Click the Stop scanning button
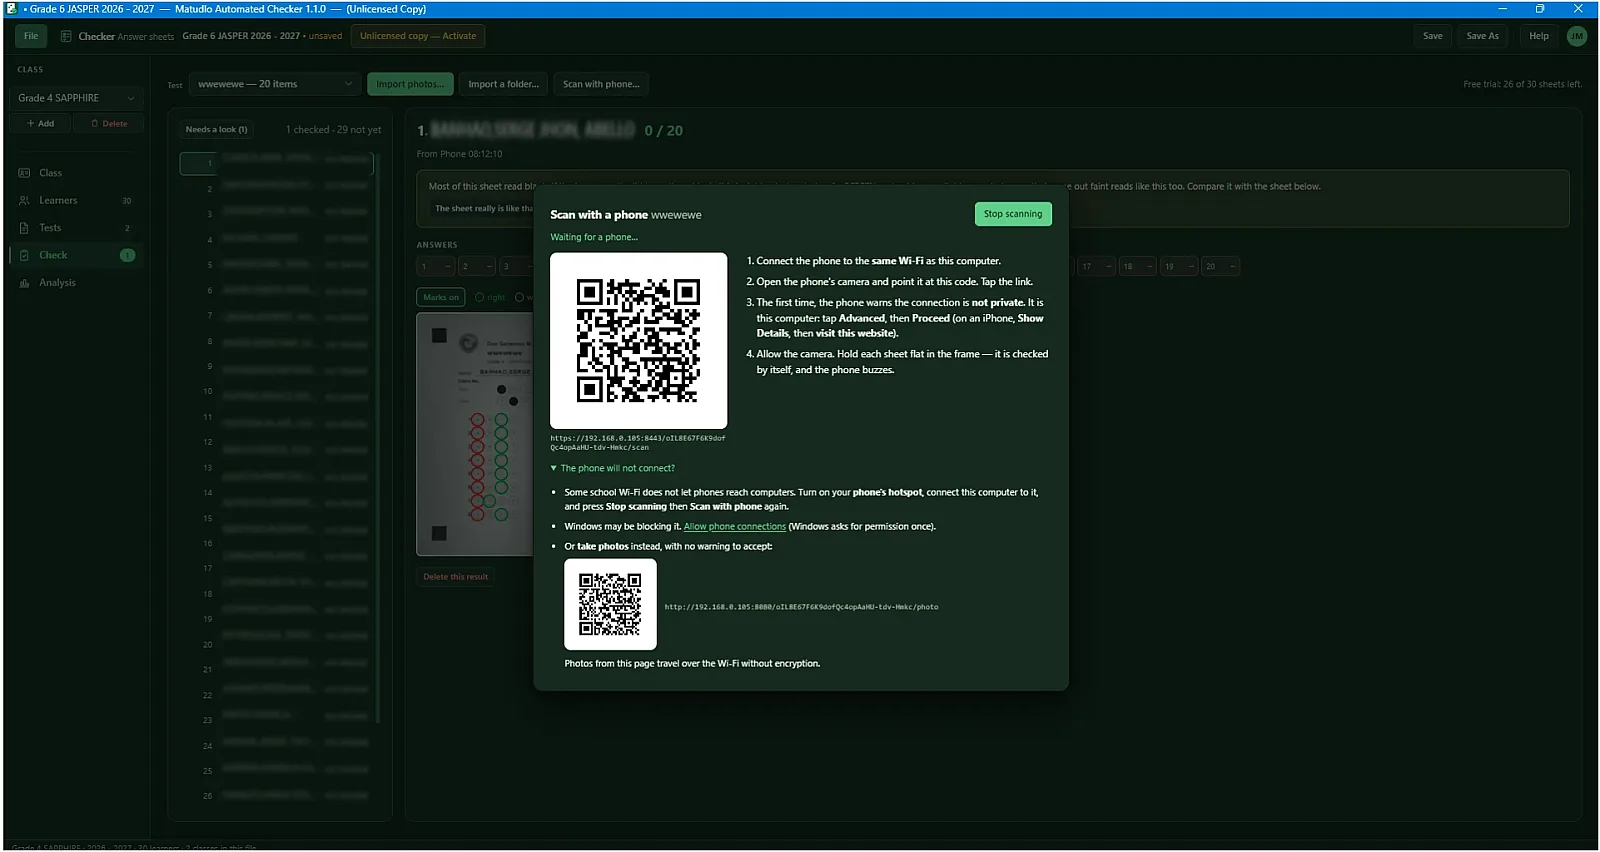The width and height of the screenshot is (1600, 852). [1012, 214]
